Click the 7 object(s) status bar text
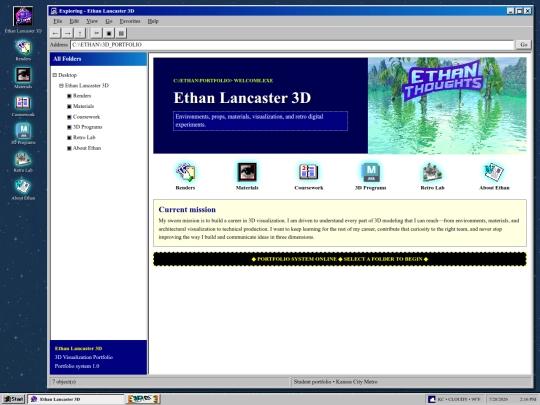This screenshot has width=540, height=405. click(x=64, y=382)
